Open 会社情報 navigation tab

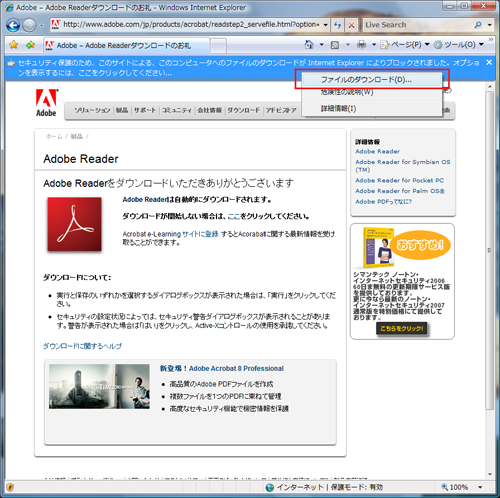(x=210, y=110)
